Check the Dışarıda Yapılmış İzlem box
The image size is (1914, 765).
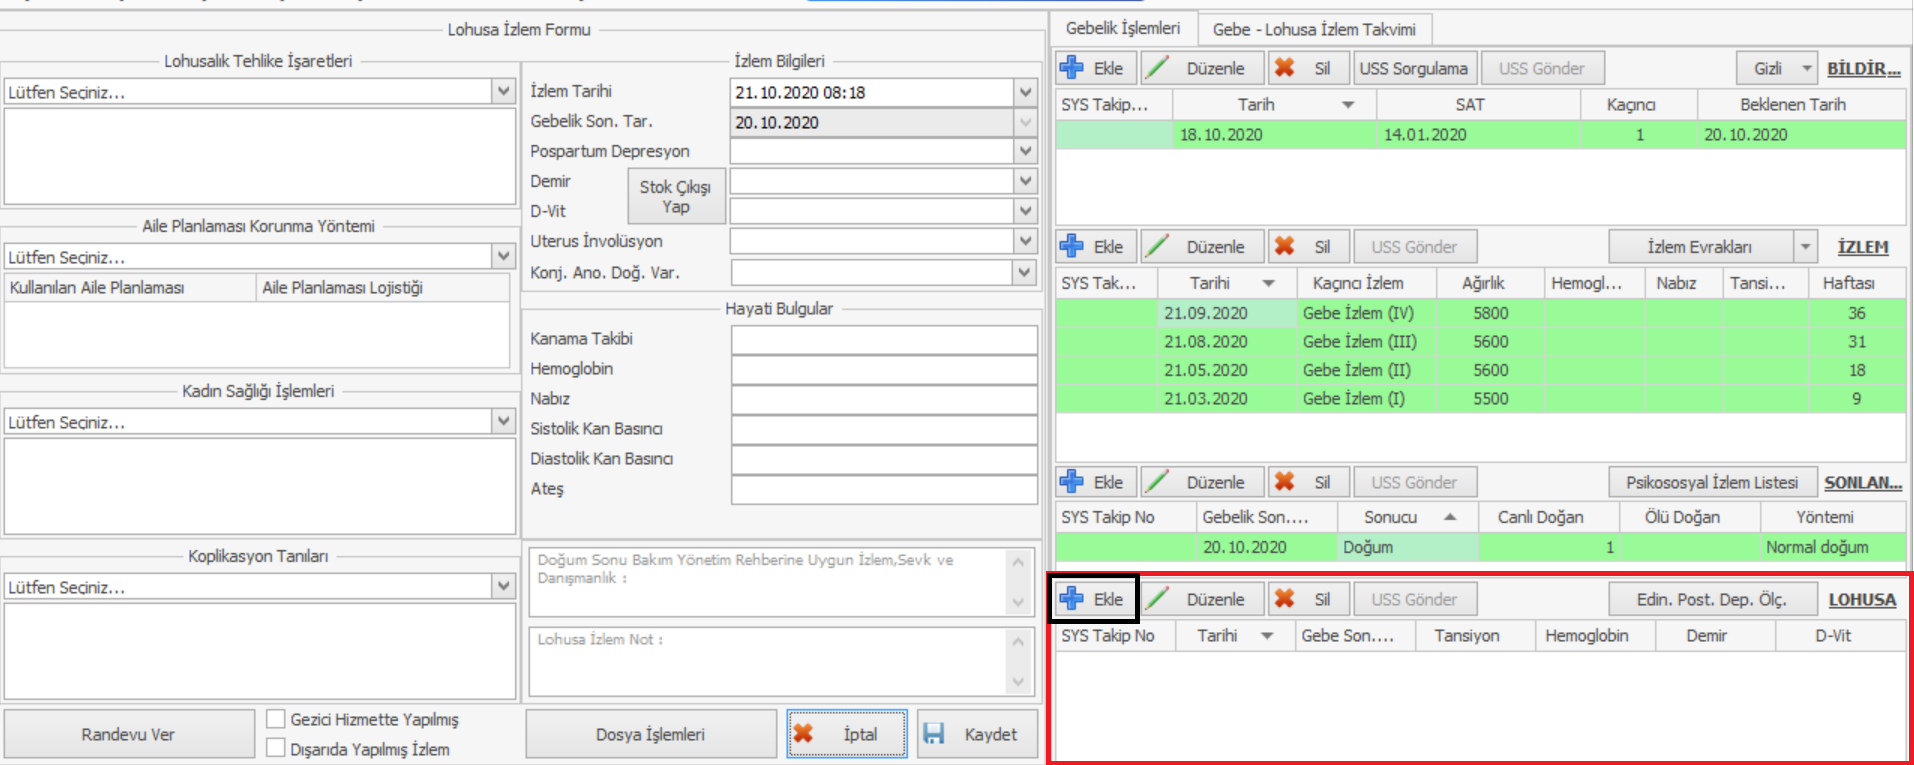coord(276,748)
